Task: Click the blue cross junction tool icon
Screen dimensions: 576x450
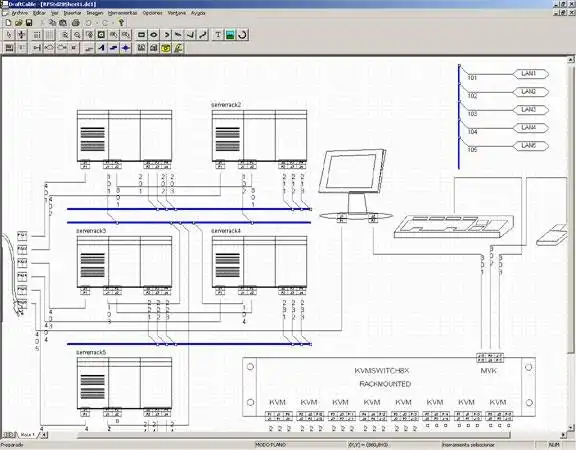Action: [x=126, y=48]
